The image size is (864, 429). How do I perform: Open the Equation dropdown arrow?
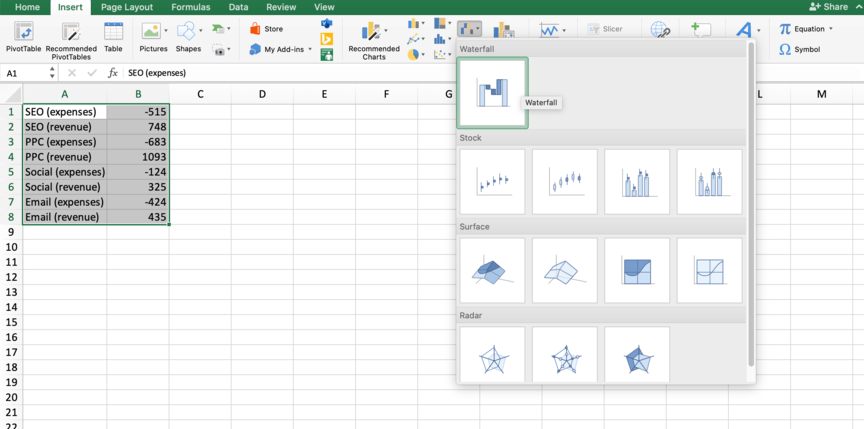click(831, 29)
